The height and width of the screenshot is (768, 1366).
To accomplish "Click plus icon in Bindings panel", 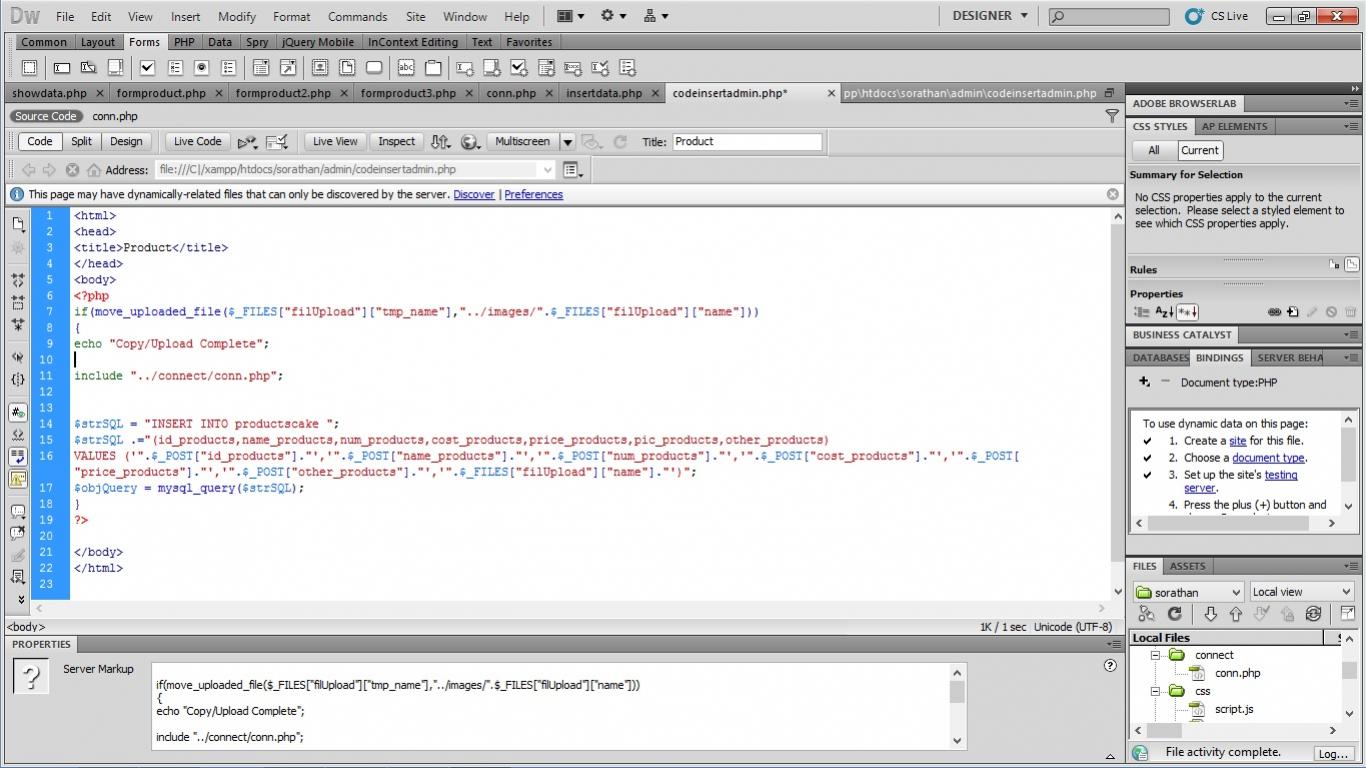I will coord(1144,382).
